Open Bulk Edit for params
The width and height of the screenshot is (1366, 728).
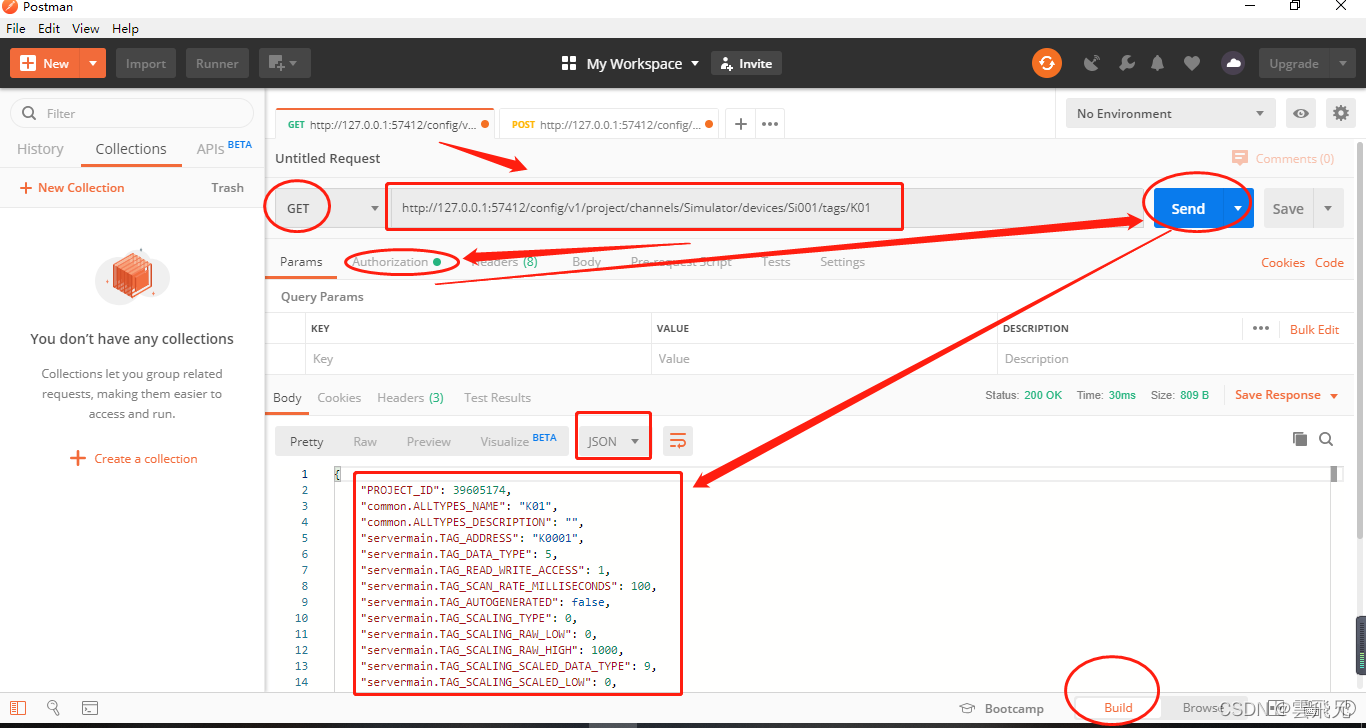[1314, 329]
